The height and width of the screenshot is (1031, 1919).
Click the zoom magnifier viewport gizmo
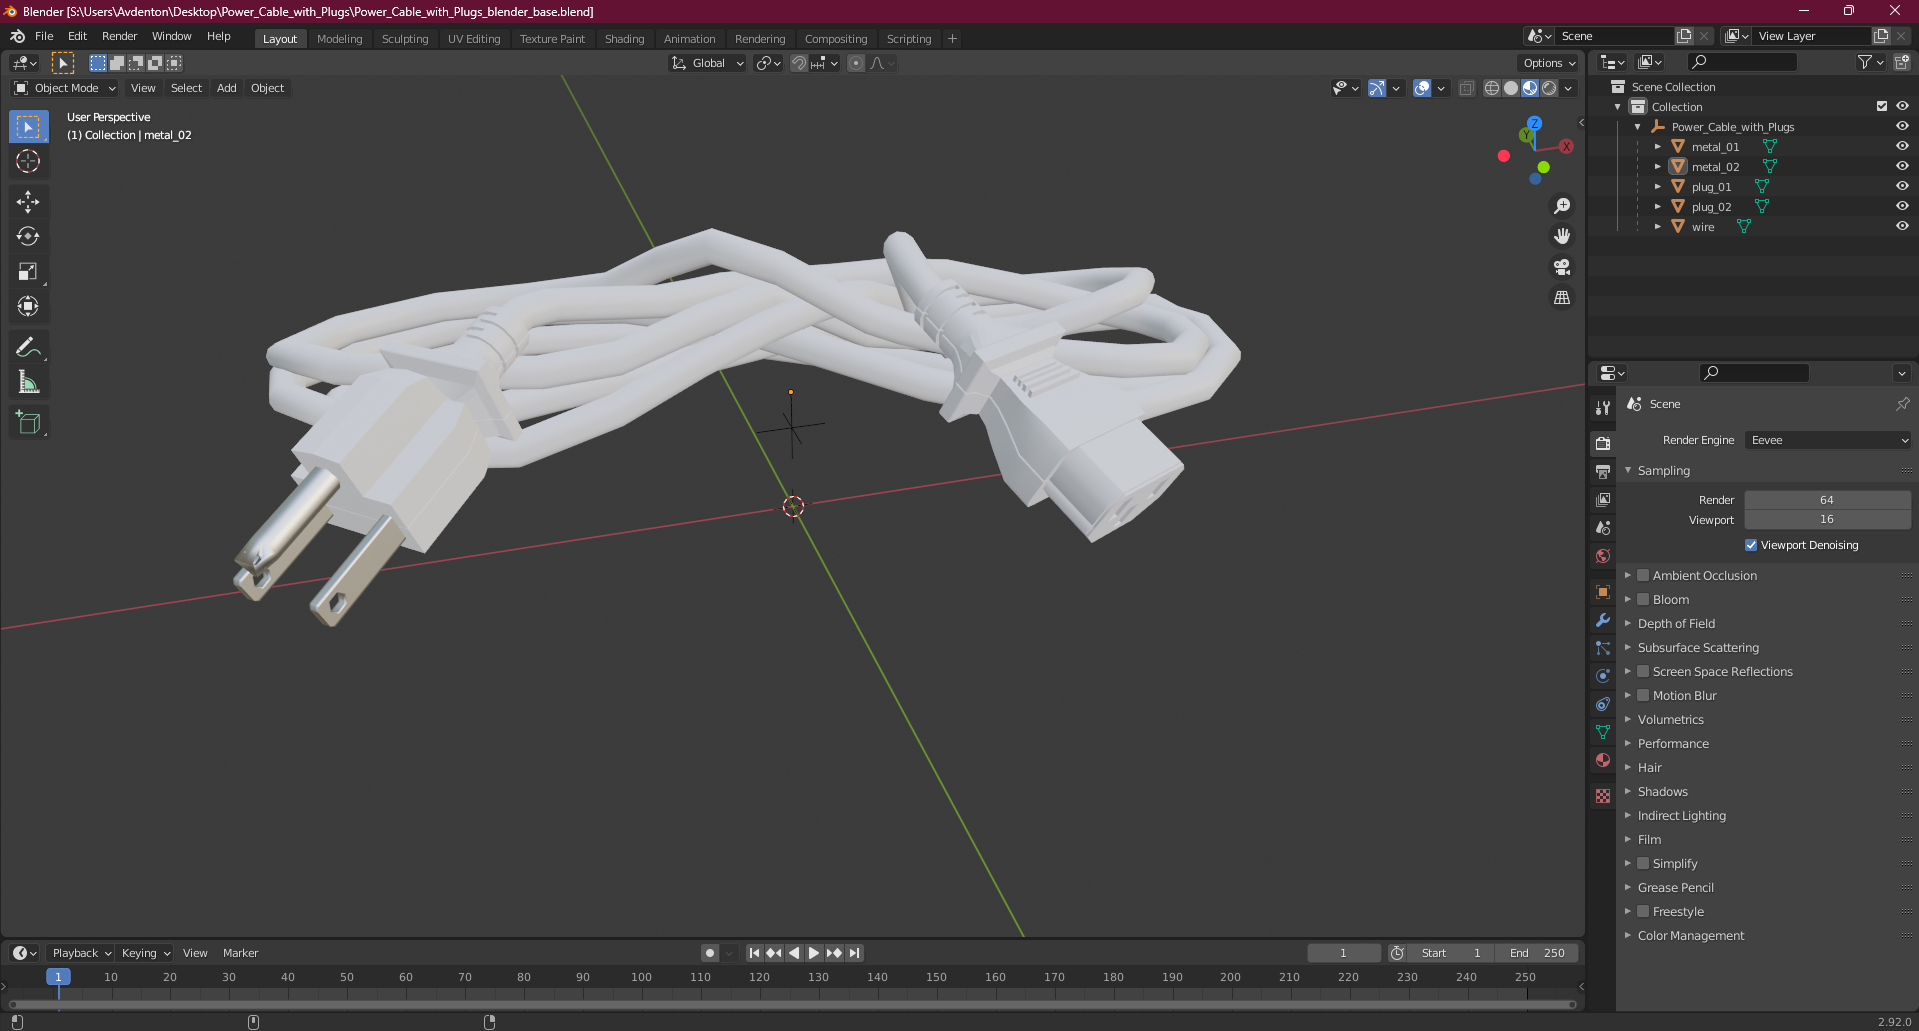[x=1562, y=206]
